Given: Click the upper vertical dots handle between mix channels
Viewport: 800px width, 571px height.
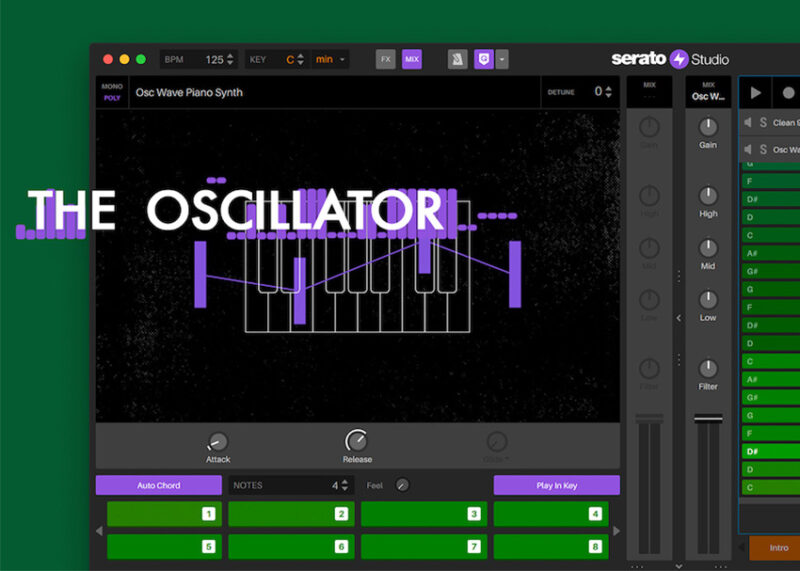Looking at the screenshot, I should 679,276.
